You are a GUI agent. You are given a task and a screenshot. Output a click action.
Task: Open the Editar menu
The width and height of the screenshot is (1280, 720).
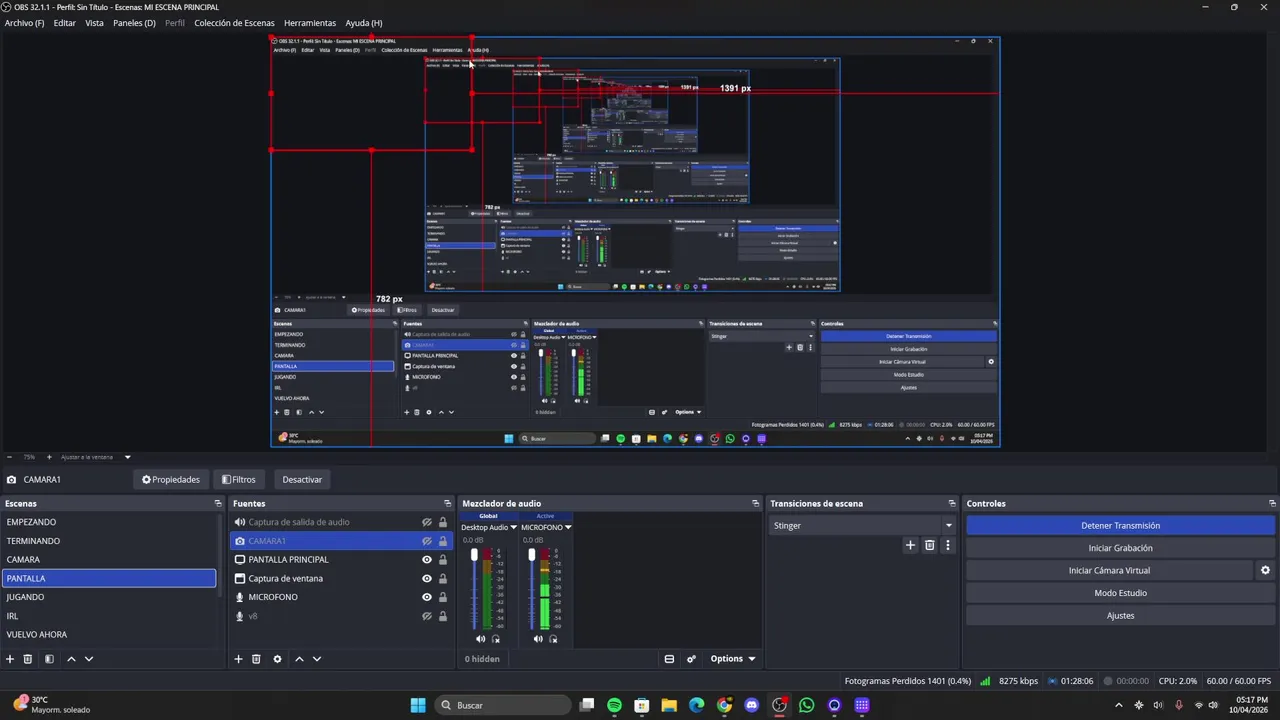point(65,23)
